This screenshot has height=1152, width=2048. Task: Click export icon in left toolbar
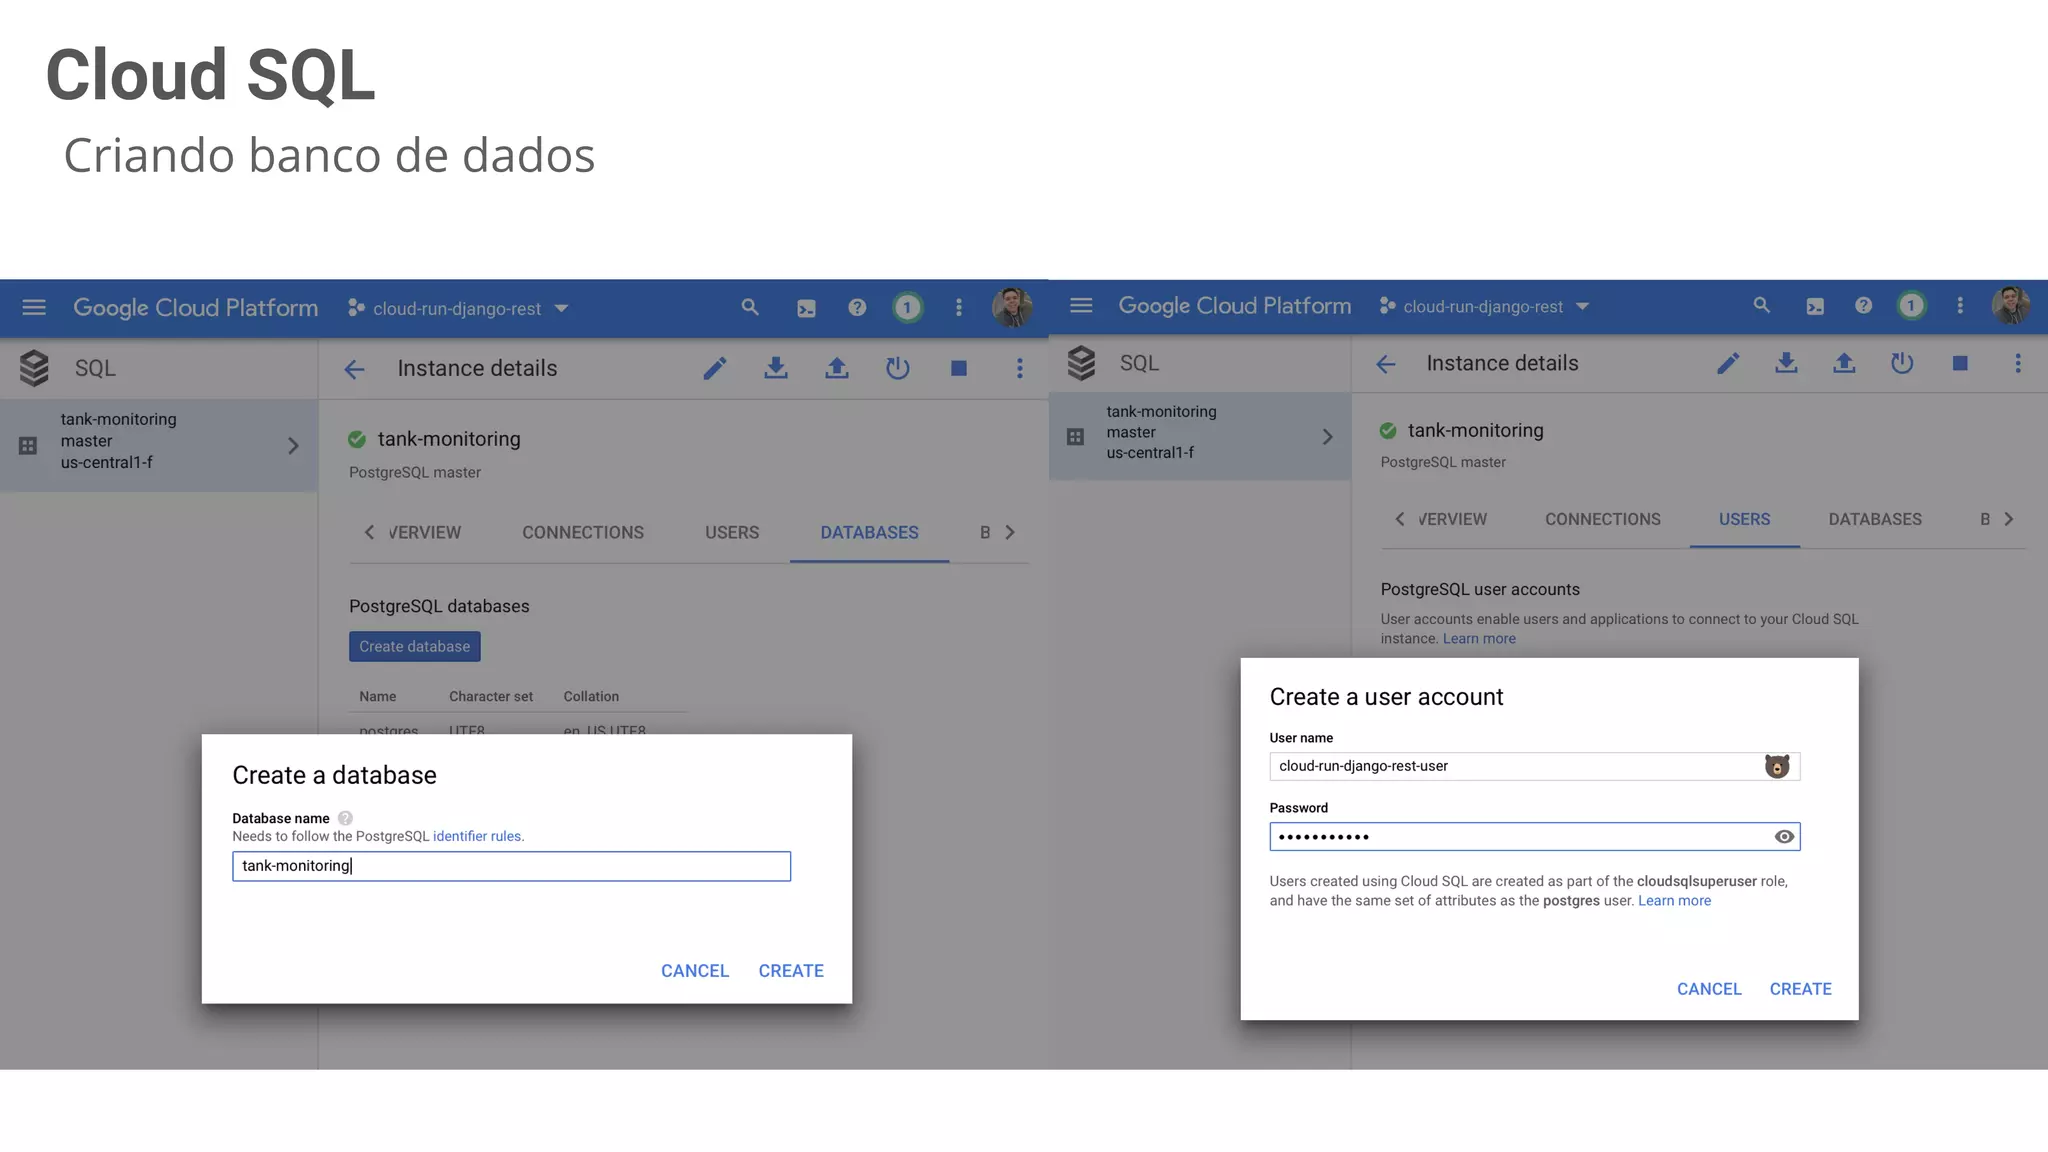(837, 369)
